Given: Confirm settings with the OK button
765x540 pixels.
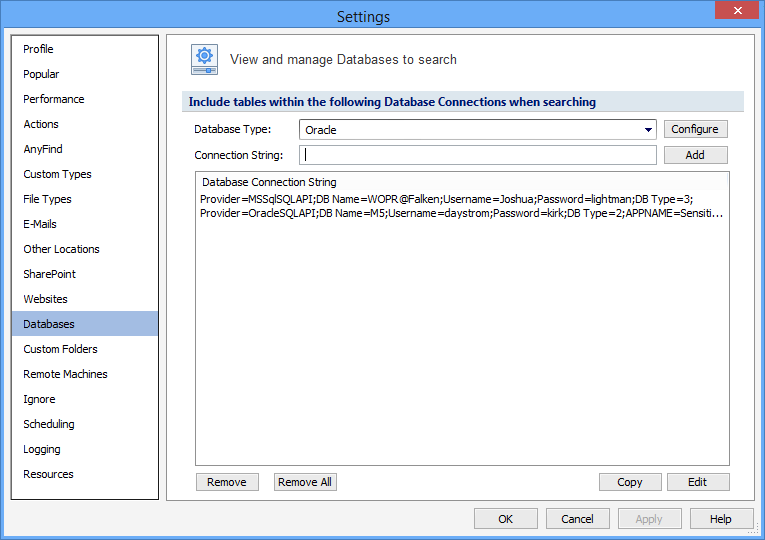Looking at the screenshot, I should [x=505, y=519].
